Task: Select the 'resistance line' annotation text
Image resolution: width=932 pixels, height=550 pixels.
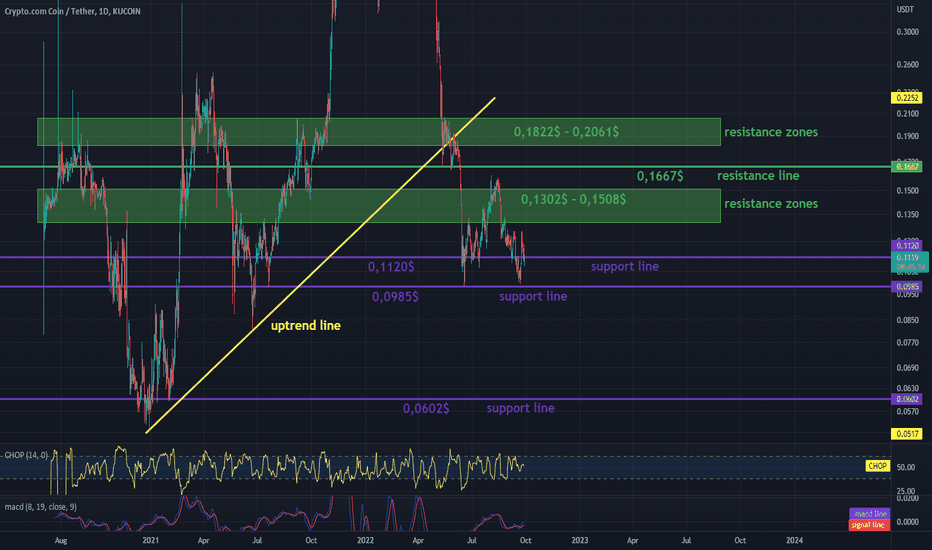Action: (758, 176)
